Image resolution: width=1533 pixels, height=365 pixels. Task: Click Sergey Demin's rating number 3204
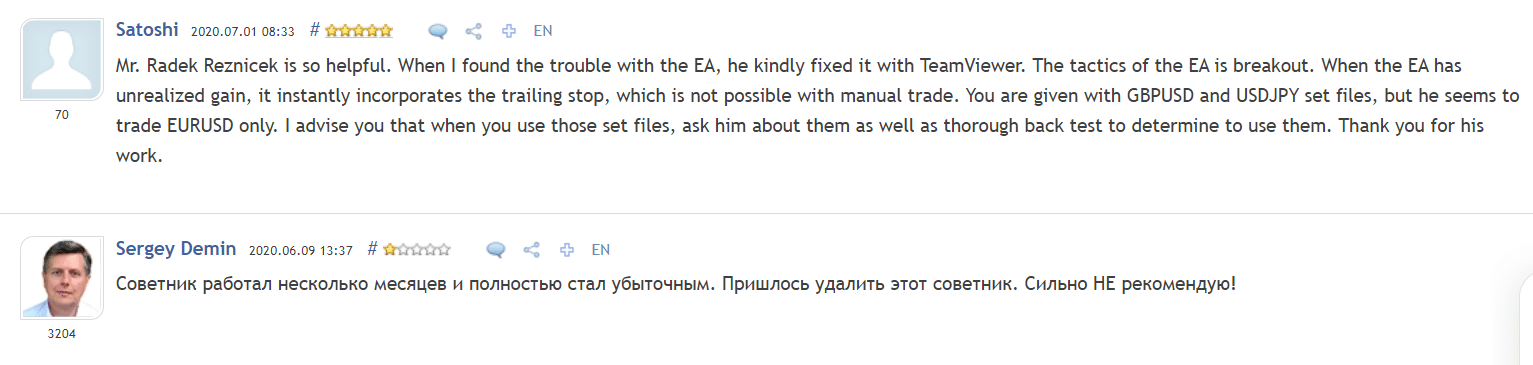62,334
